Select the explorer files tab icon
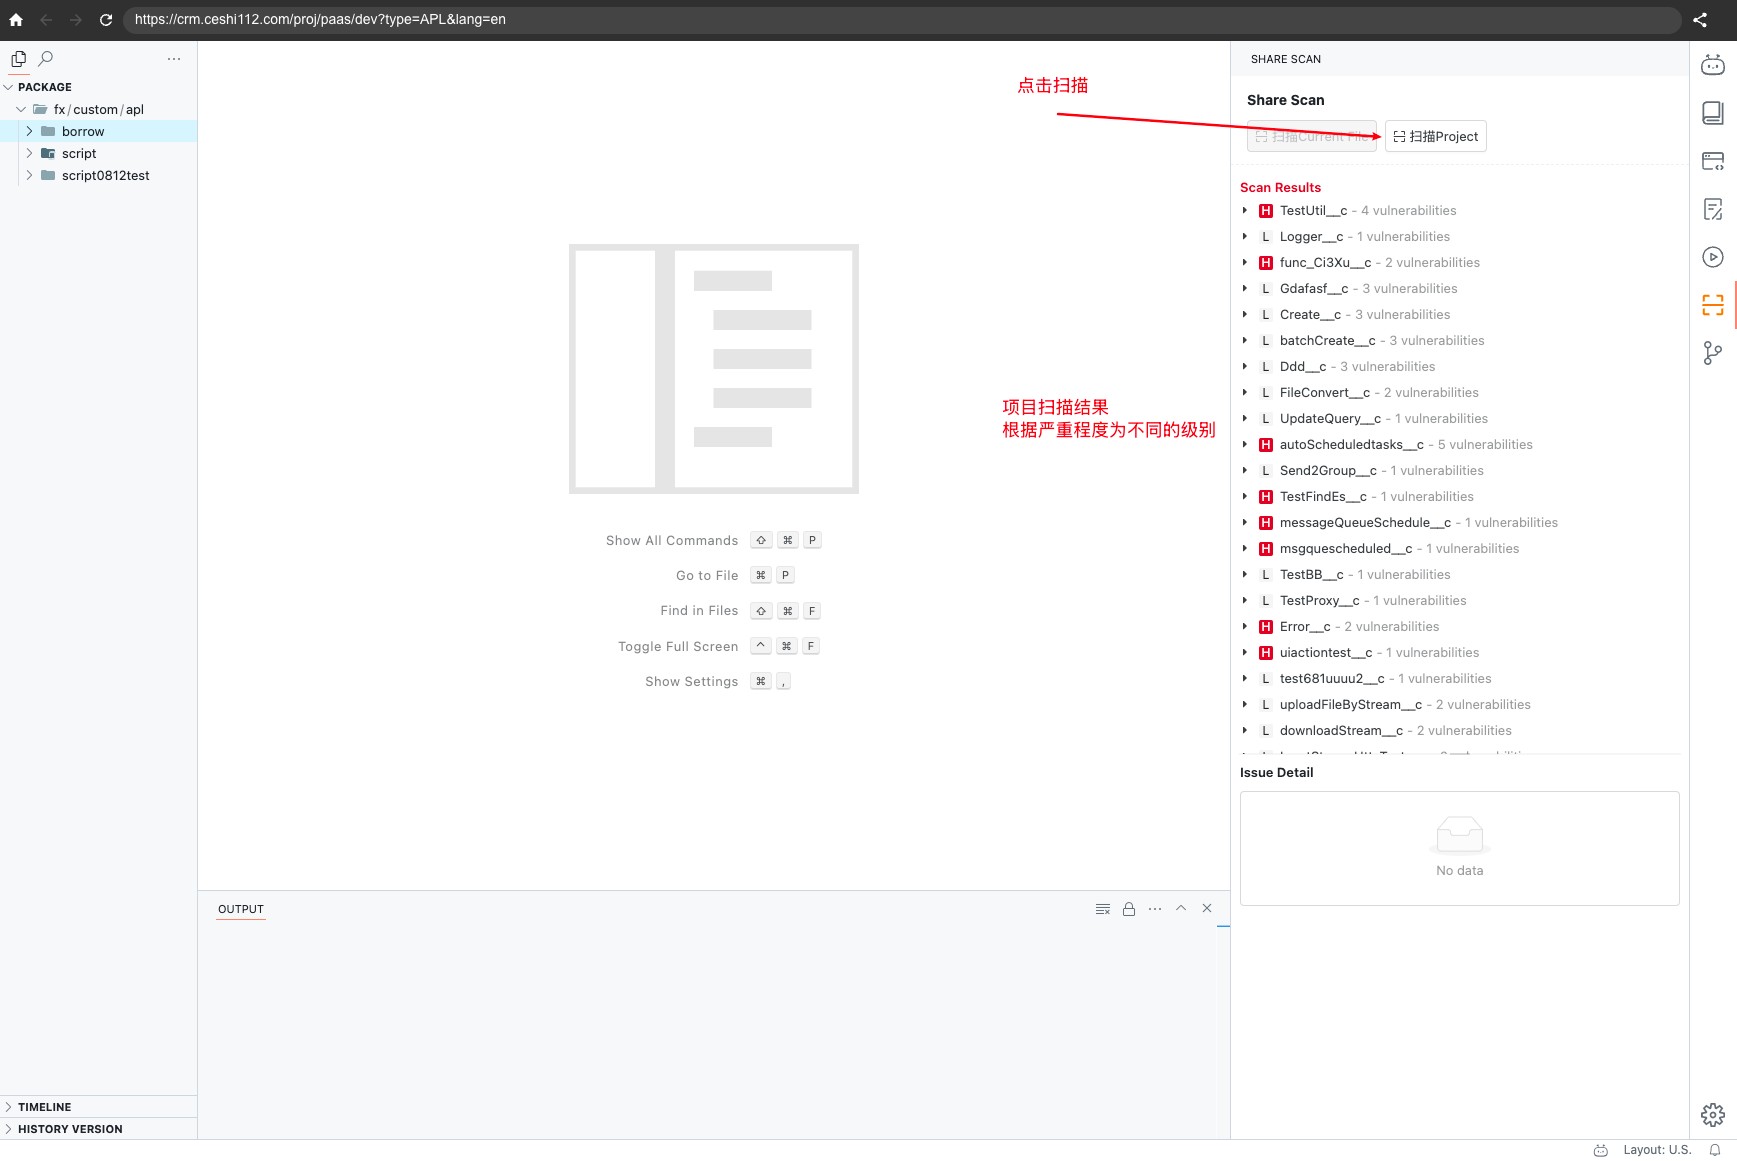 [x=18, y=59]
